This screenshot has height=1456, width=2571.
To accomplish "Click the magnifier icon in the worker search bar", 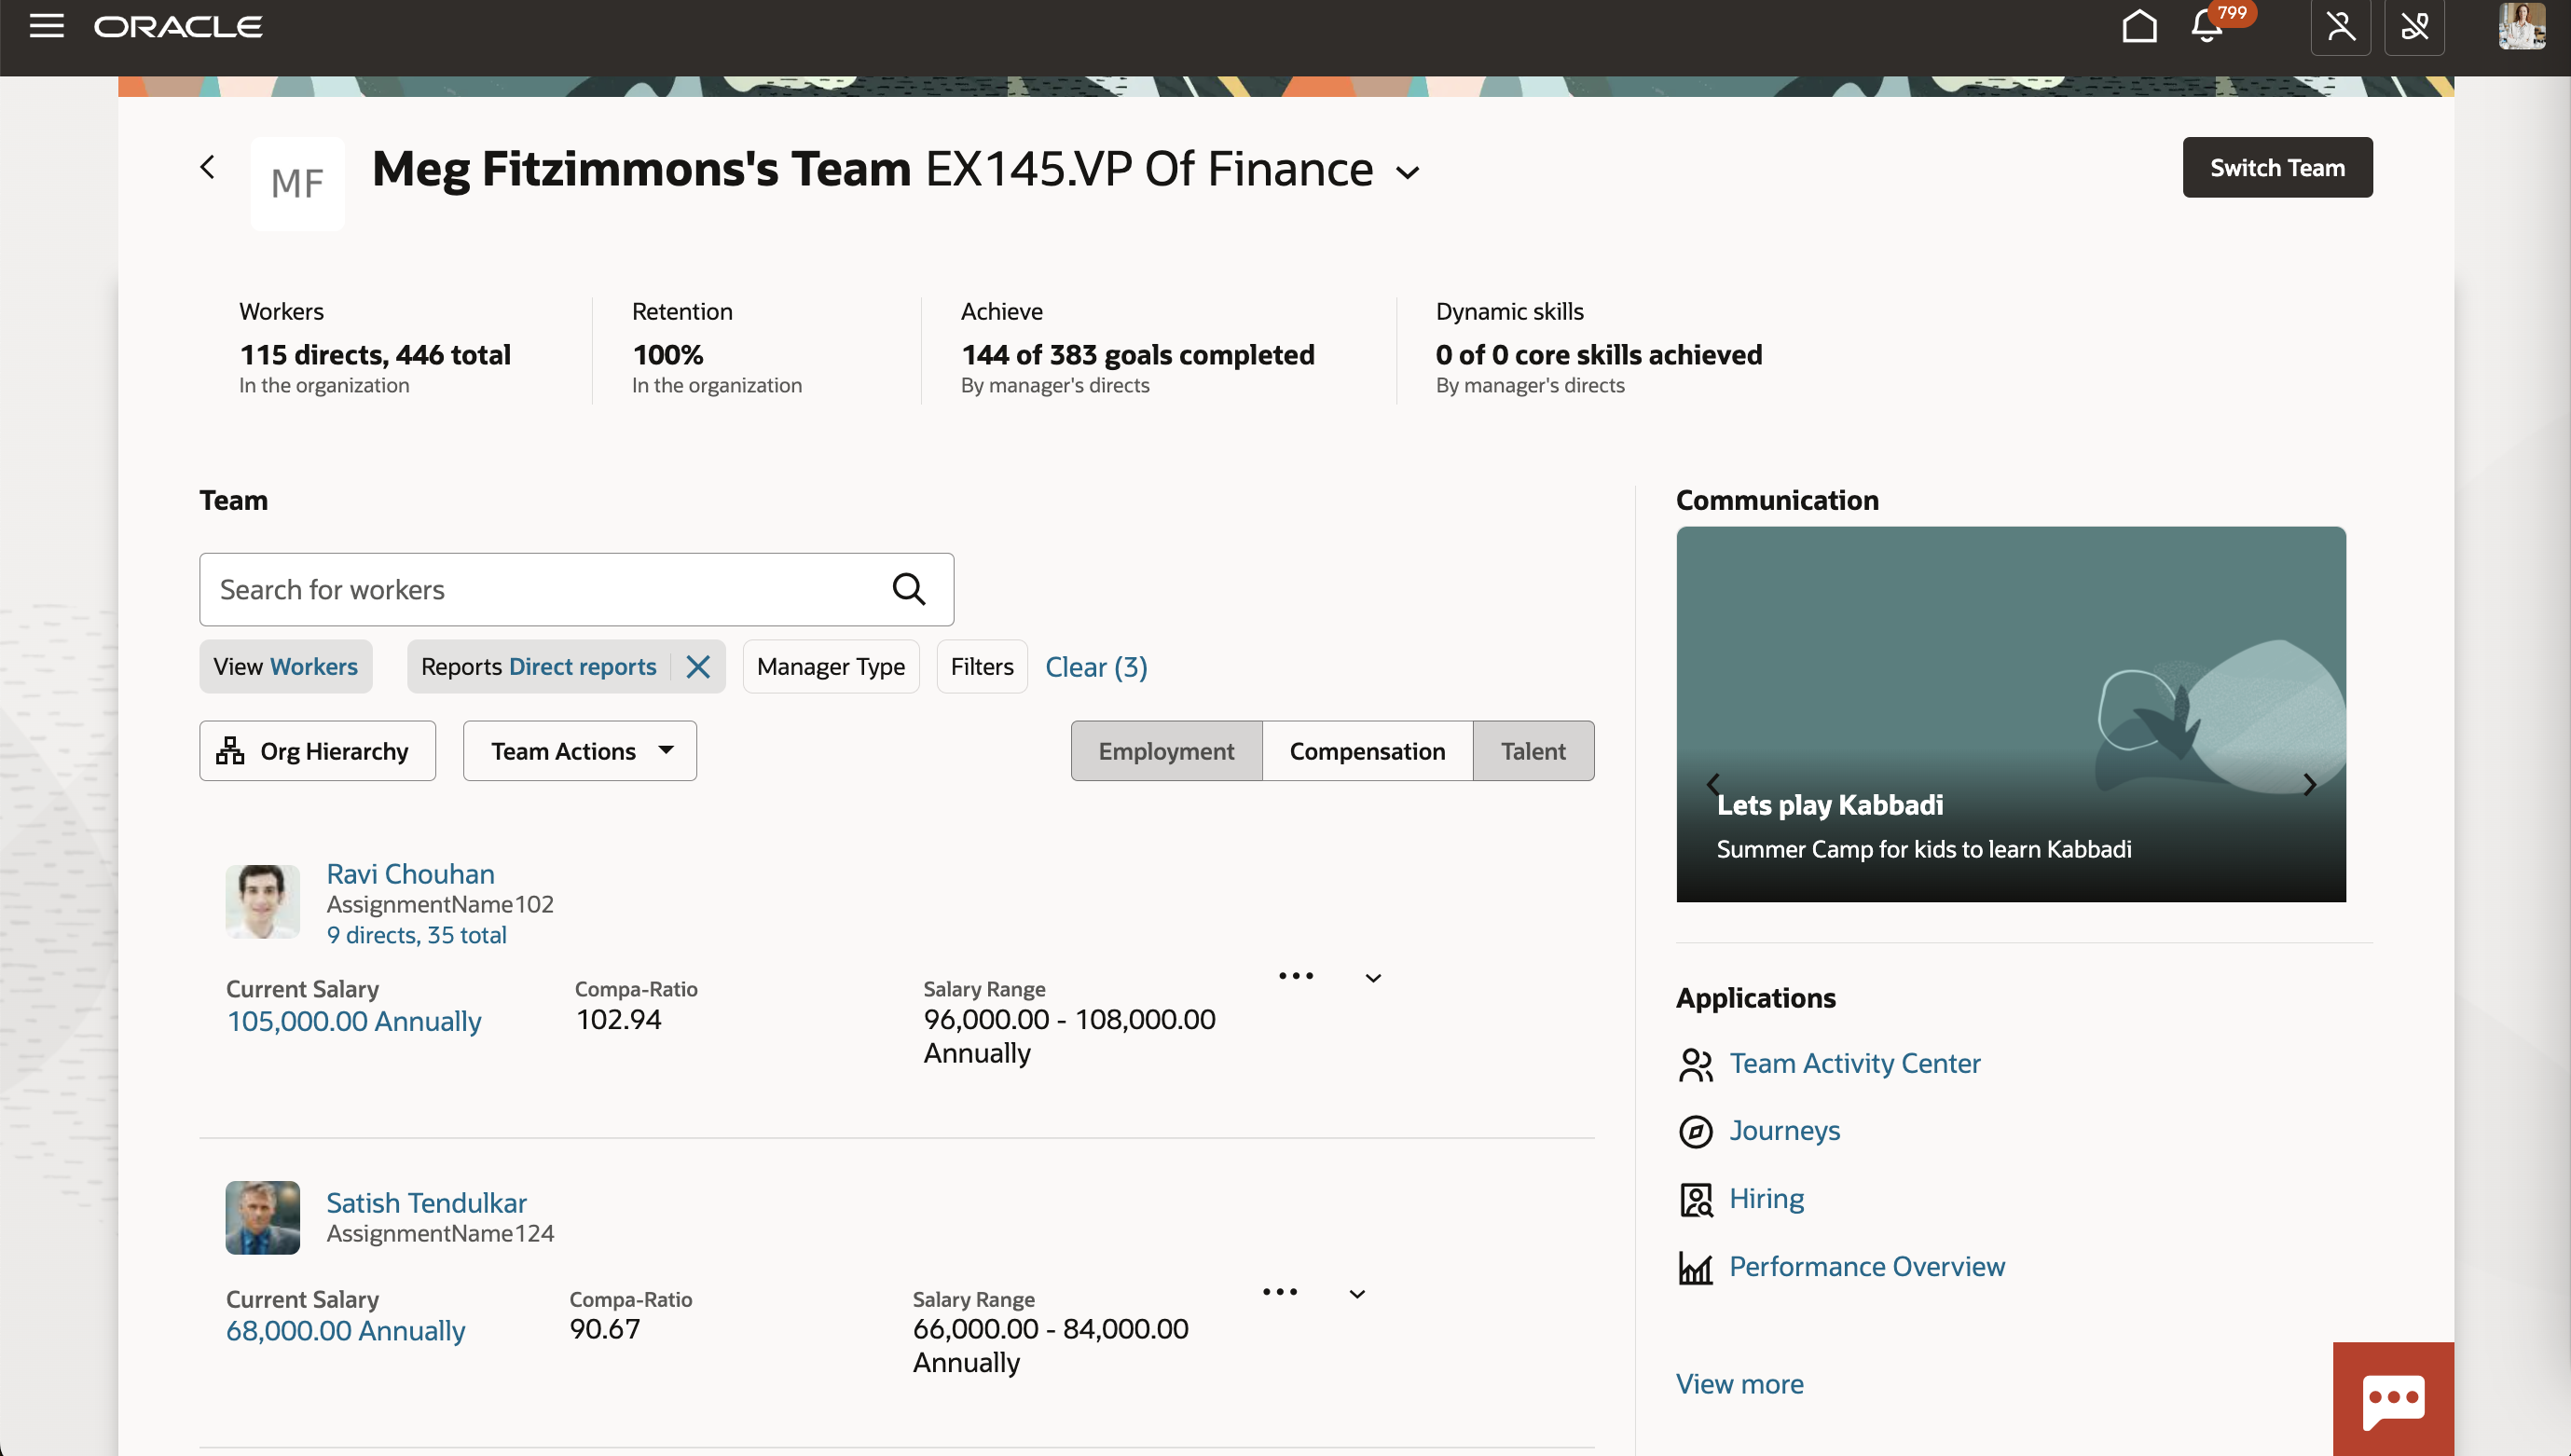I will (x=908, y=589).
